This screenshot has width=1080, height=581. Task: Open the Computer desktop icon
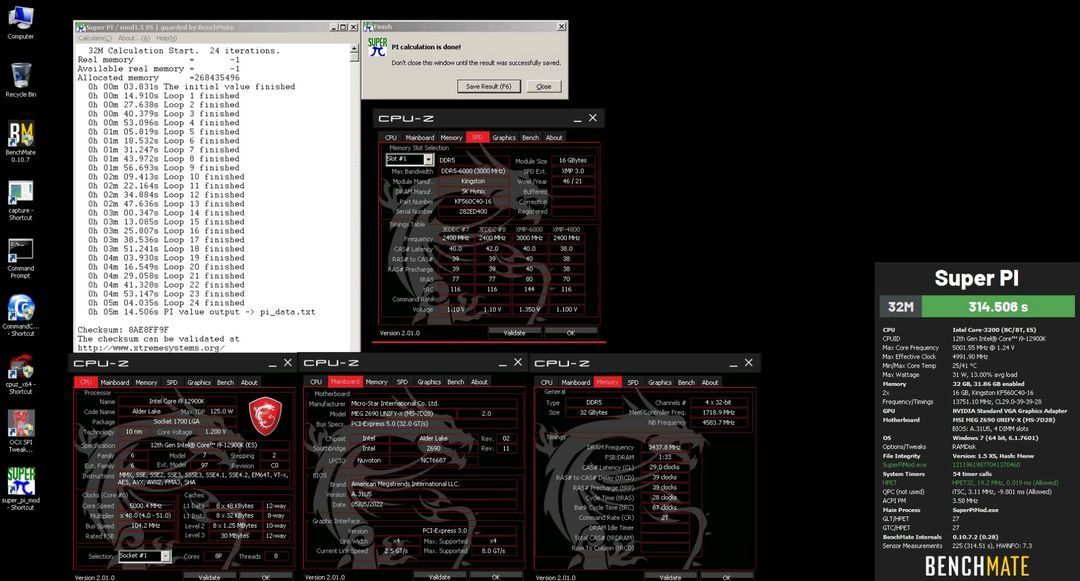click(x=20, y=22)
